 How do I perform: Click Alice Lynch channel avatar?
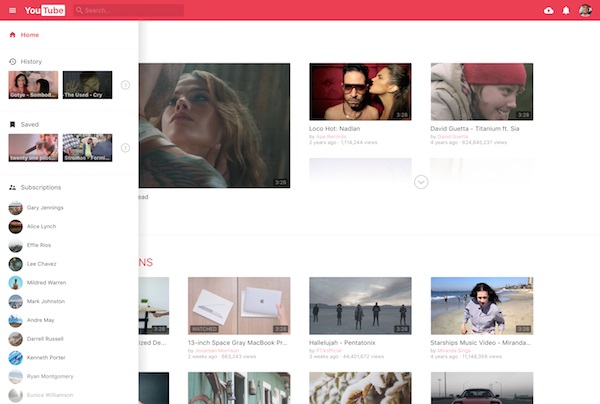pyautogui.click(x=15, y=226)
